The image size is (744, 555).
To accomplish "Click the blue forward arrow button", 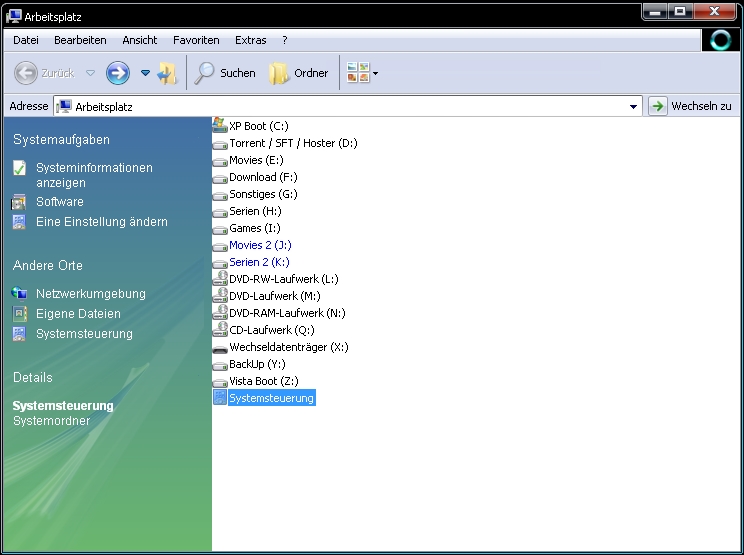I will [118, 73].
